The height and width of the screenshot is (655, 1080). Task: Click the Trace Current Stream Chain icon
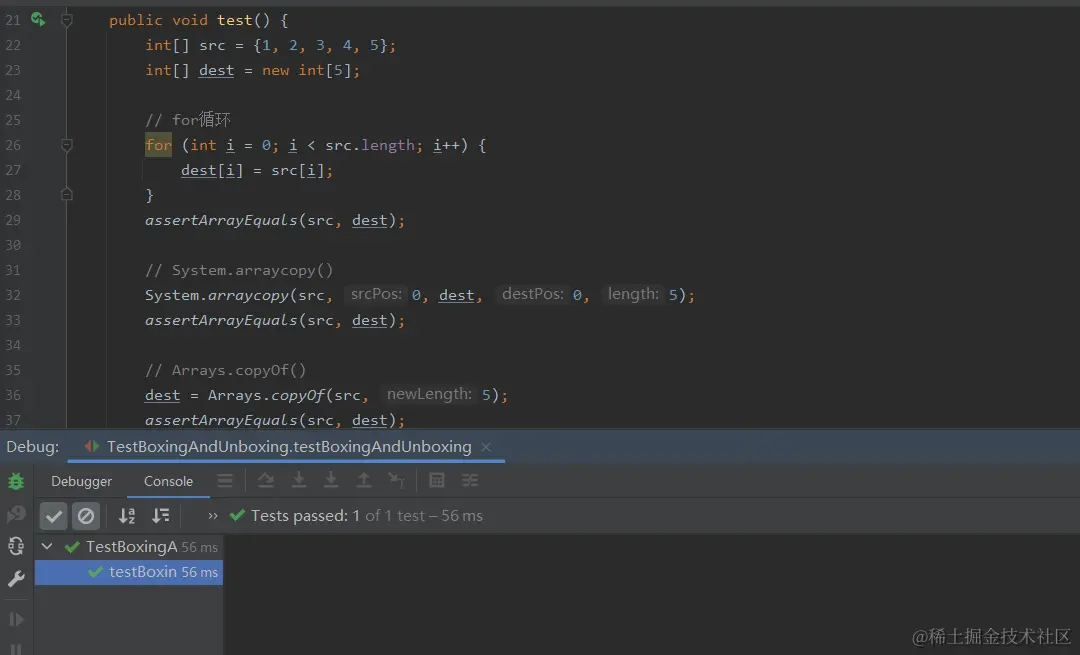(470, 481)
